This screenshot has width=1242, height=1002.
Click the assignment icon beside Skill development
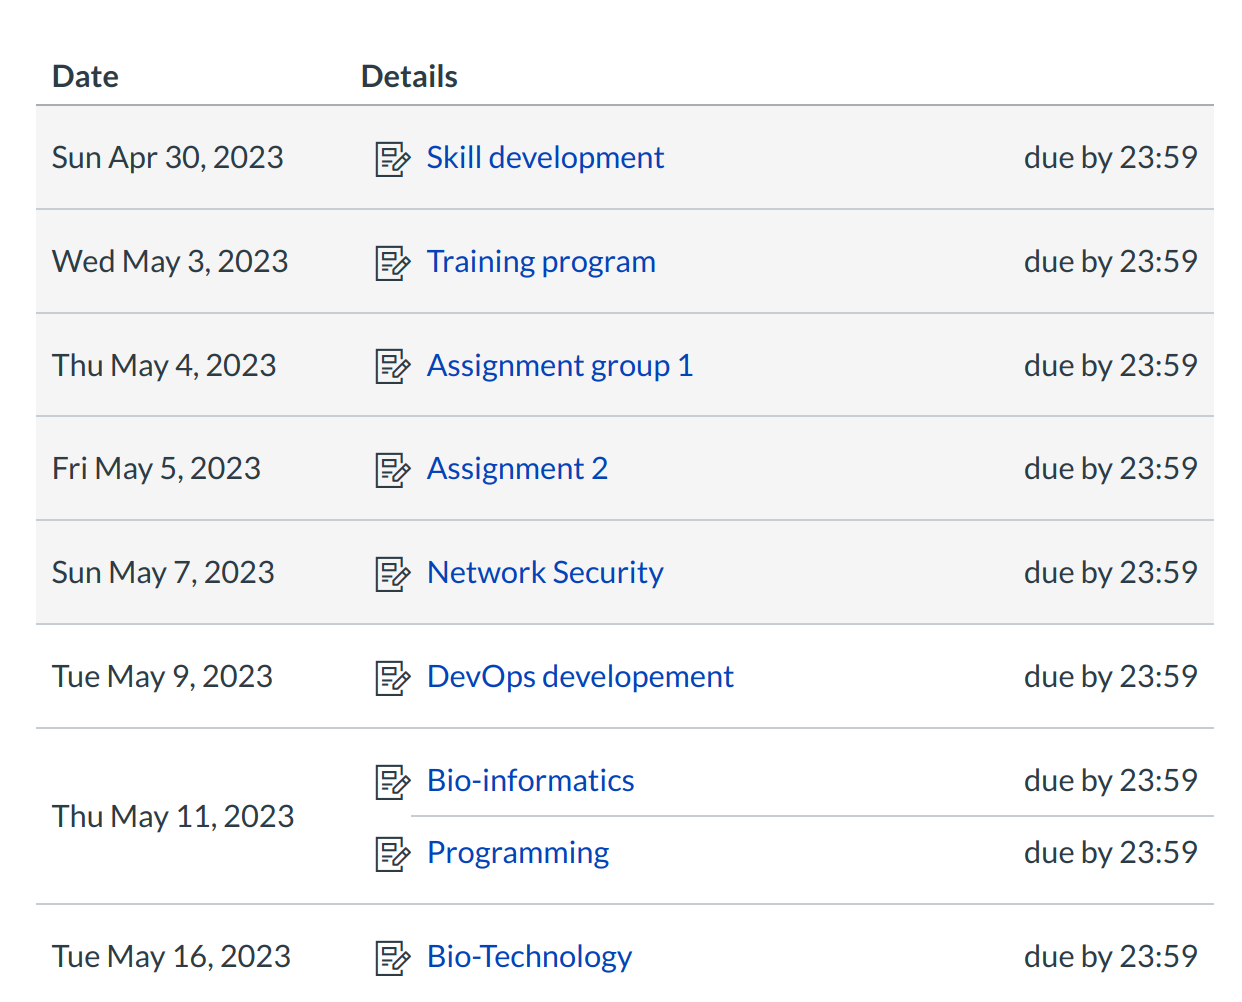pos(392,158)
